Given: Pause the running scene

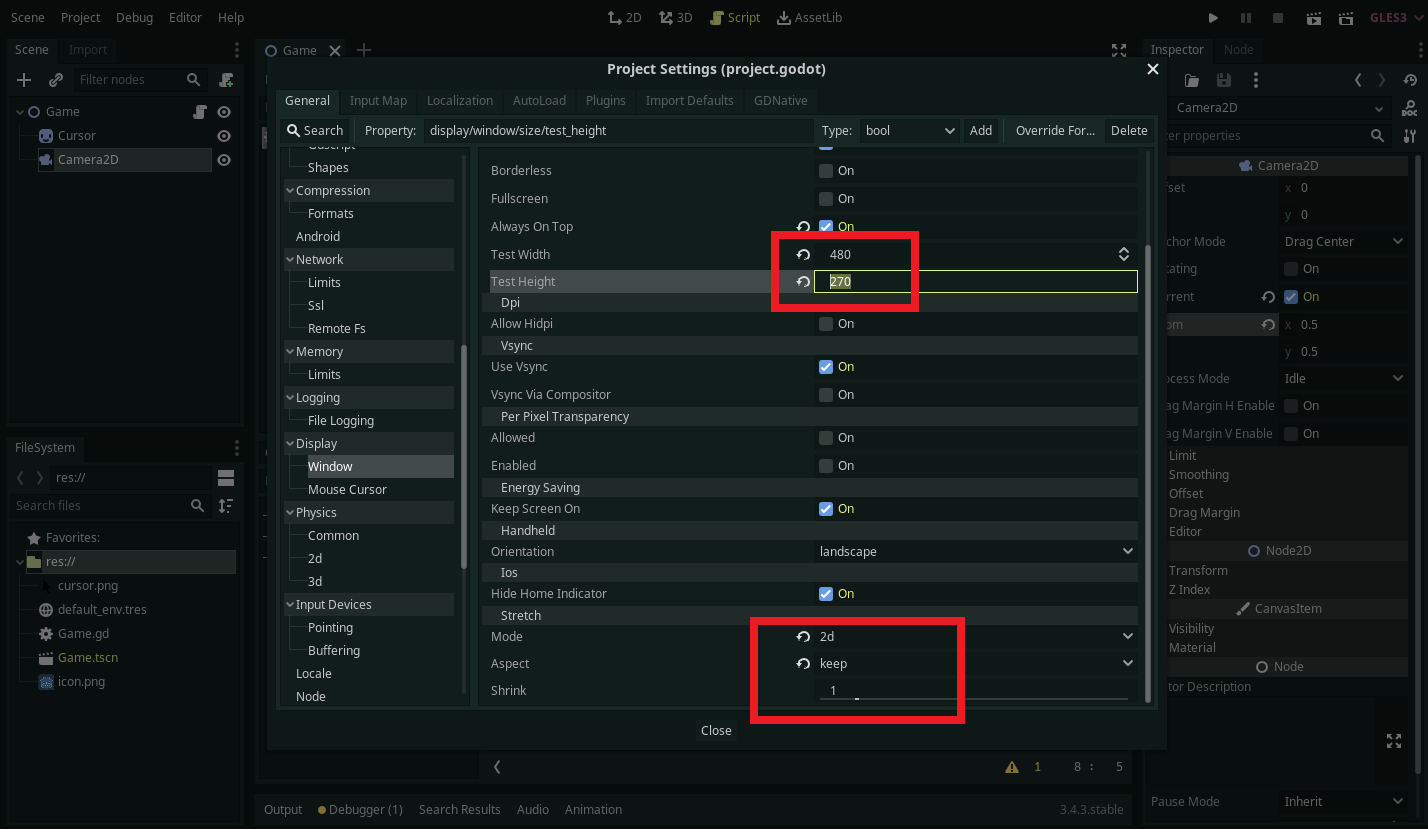Looking at the screenshot, I should [1244, 17].
